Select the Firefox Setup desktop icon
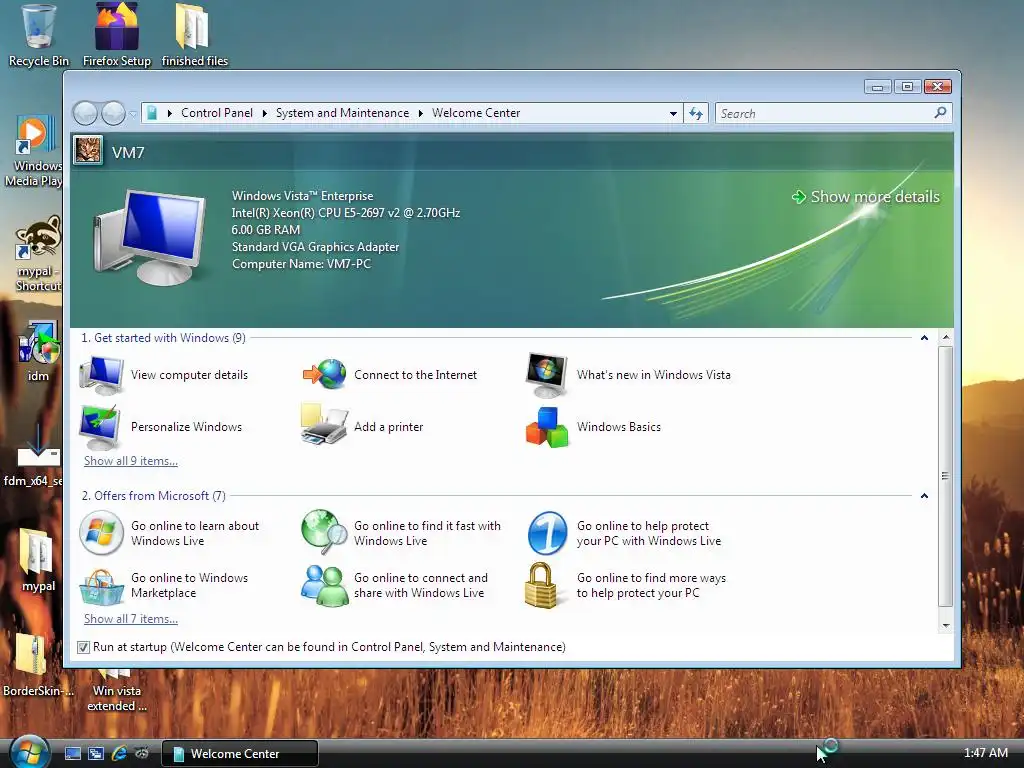1024x768 pixels. pyautogui.click(x=117, y=35)
